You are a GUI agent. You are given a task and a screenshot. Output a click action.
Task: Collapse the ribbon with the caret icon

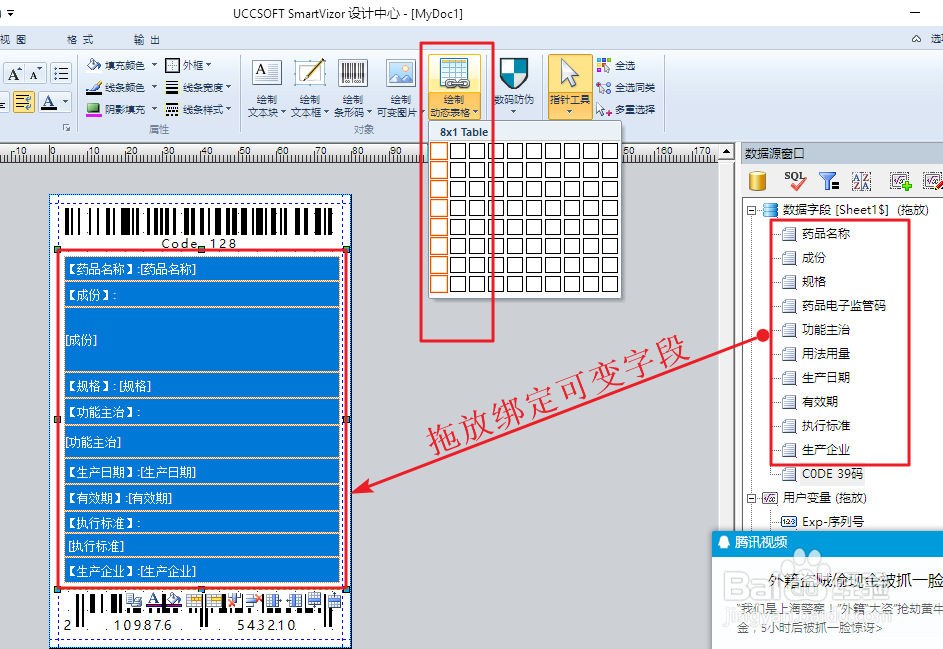pos(917,38)
